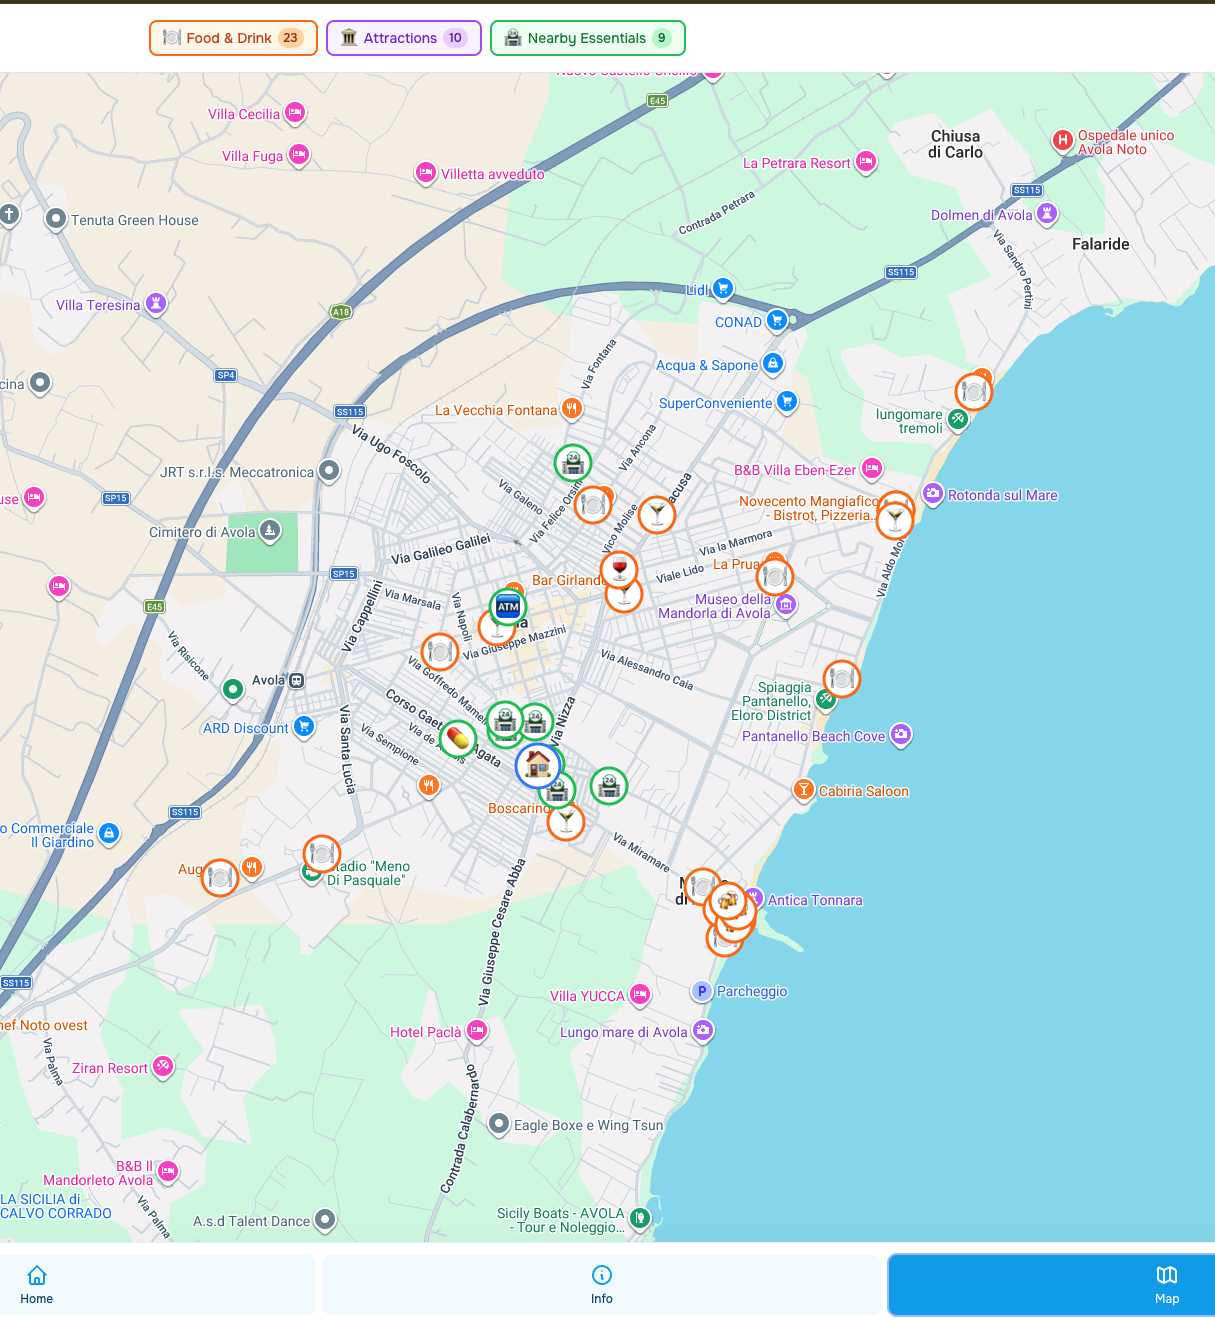Open the Antica Tonnara map label
Viewport: 1215px width, 1321px height.
point(815,900)
